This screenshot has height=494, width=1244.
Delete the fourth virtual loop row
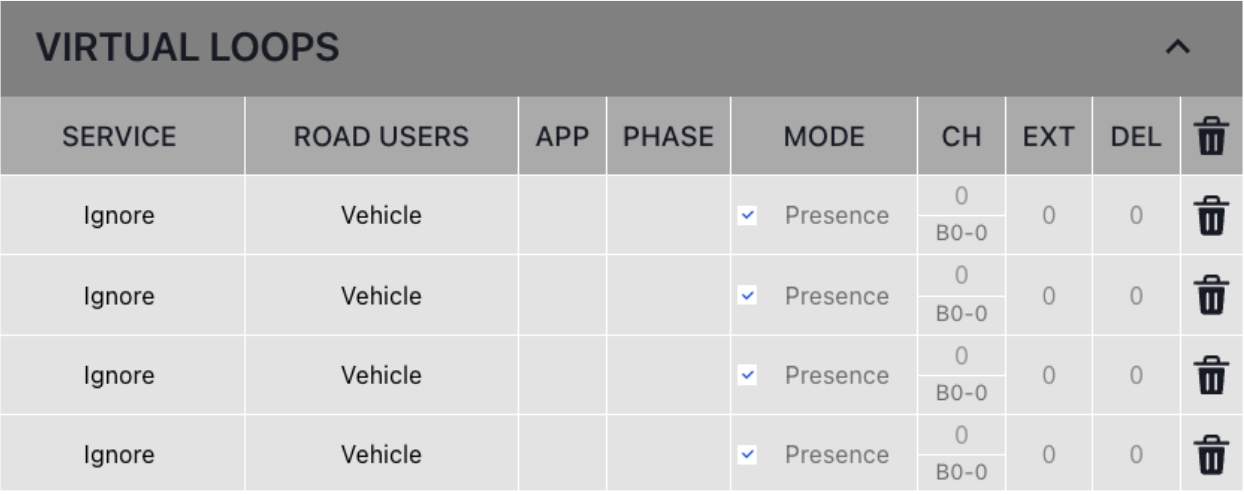[1211, 455]
